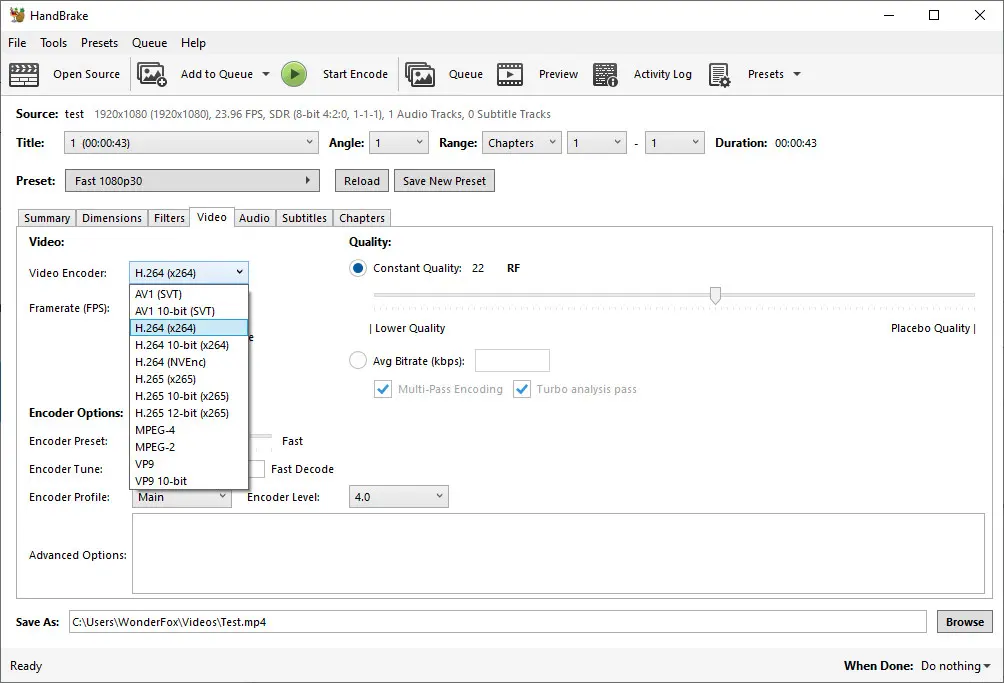Open the Range type Chapters dropdown

pos(521,143)
